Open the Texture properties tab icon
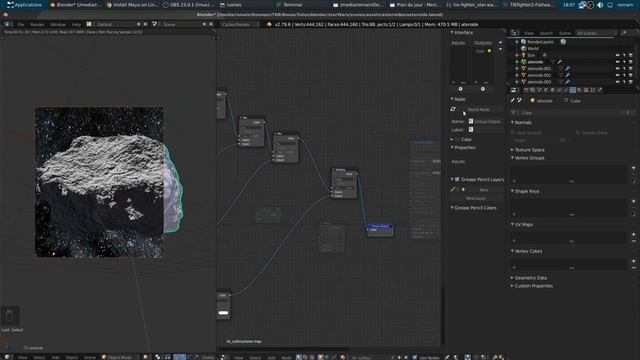The height and width of the screenshot is (360, 640). tap(586, 90)
